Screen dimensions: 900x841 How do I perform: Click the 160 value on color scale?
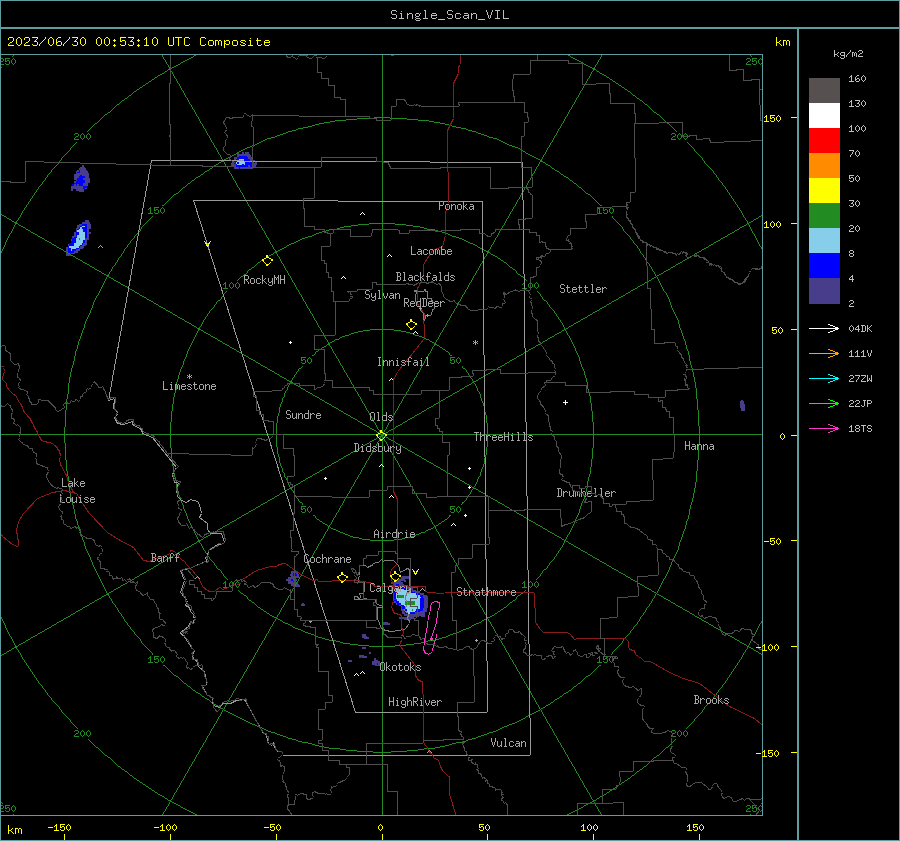[857, 78]
